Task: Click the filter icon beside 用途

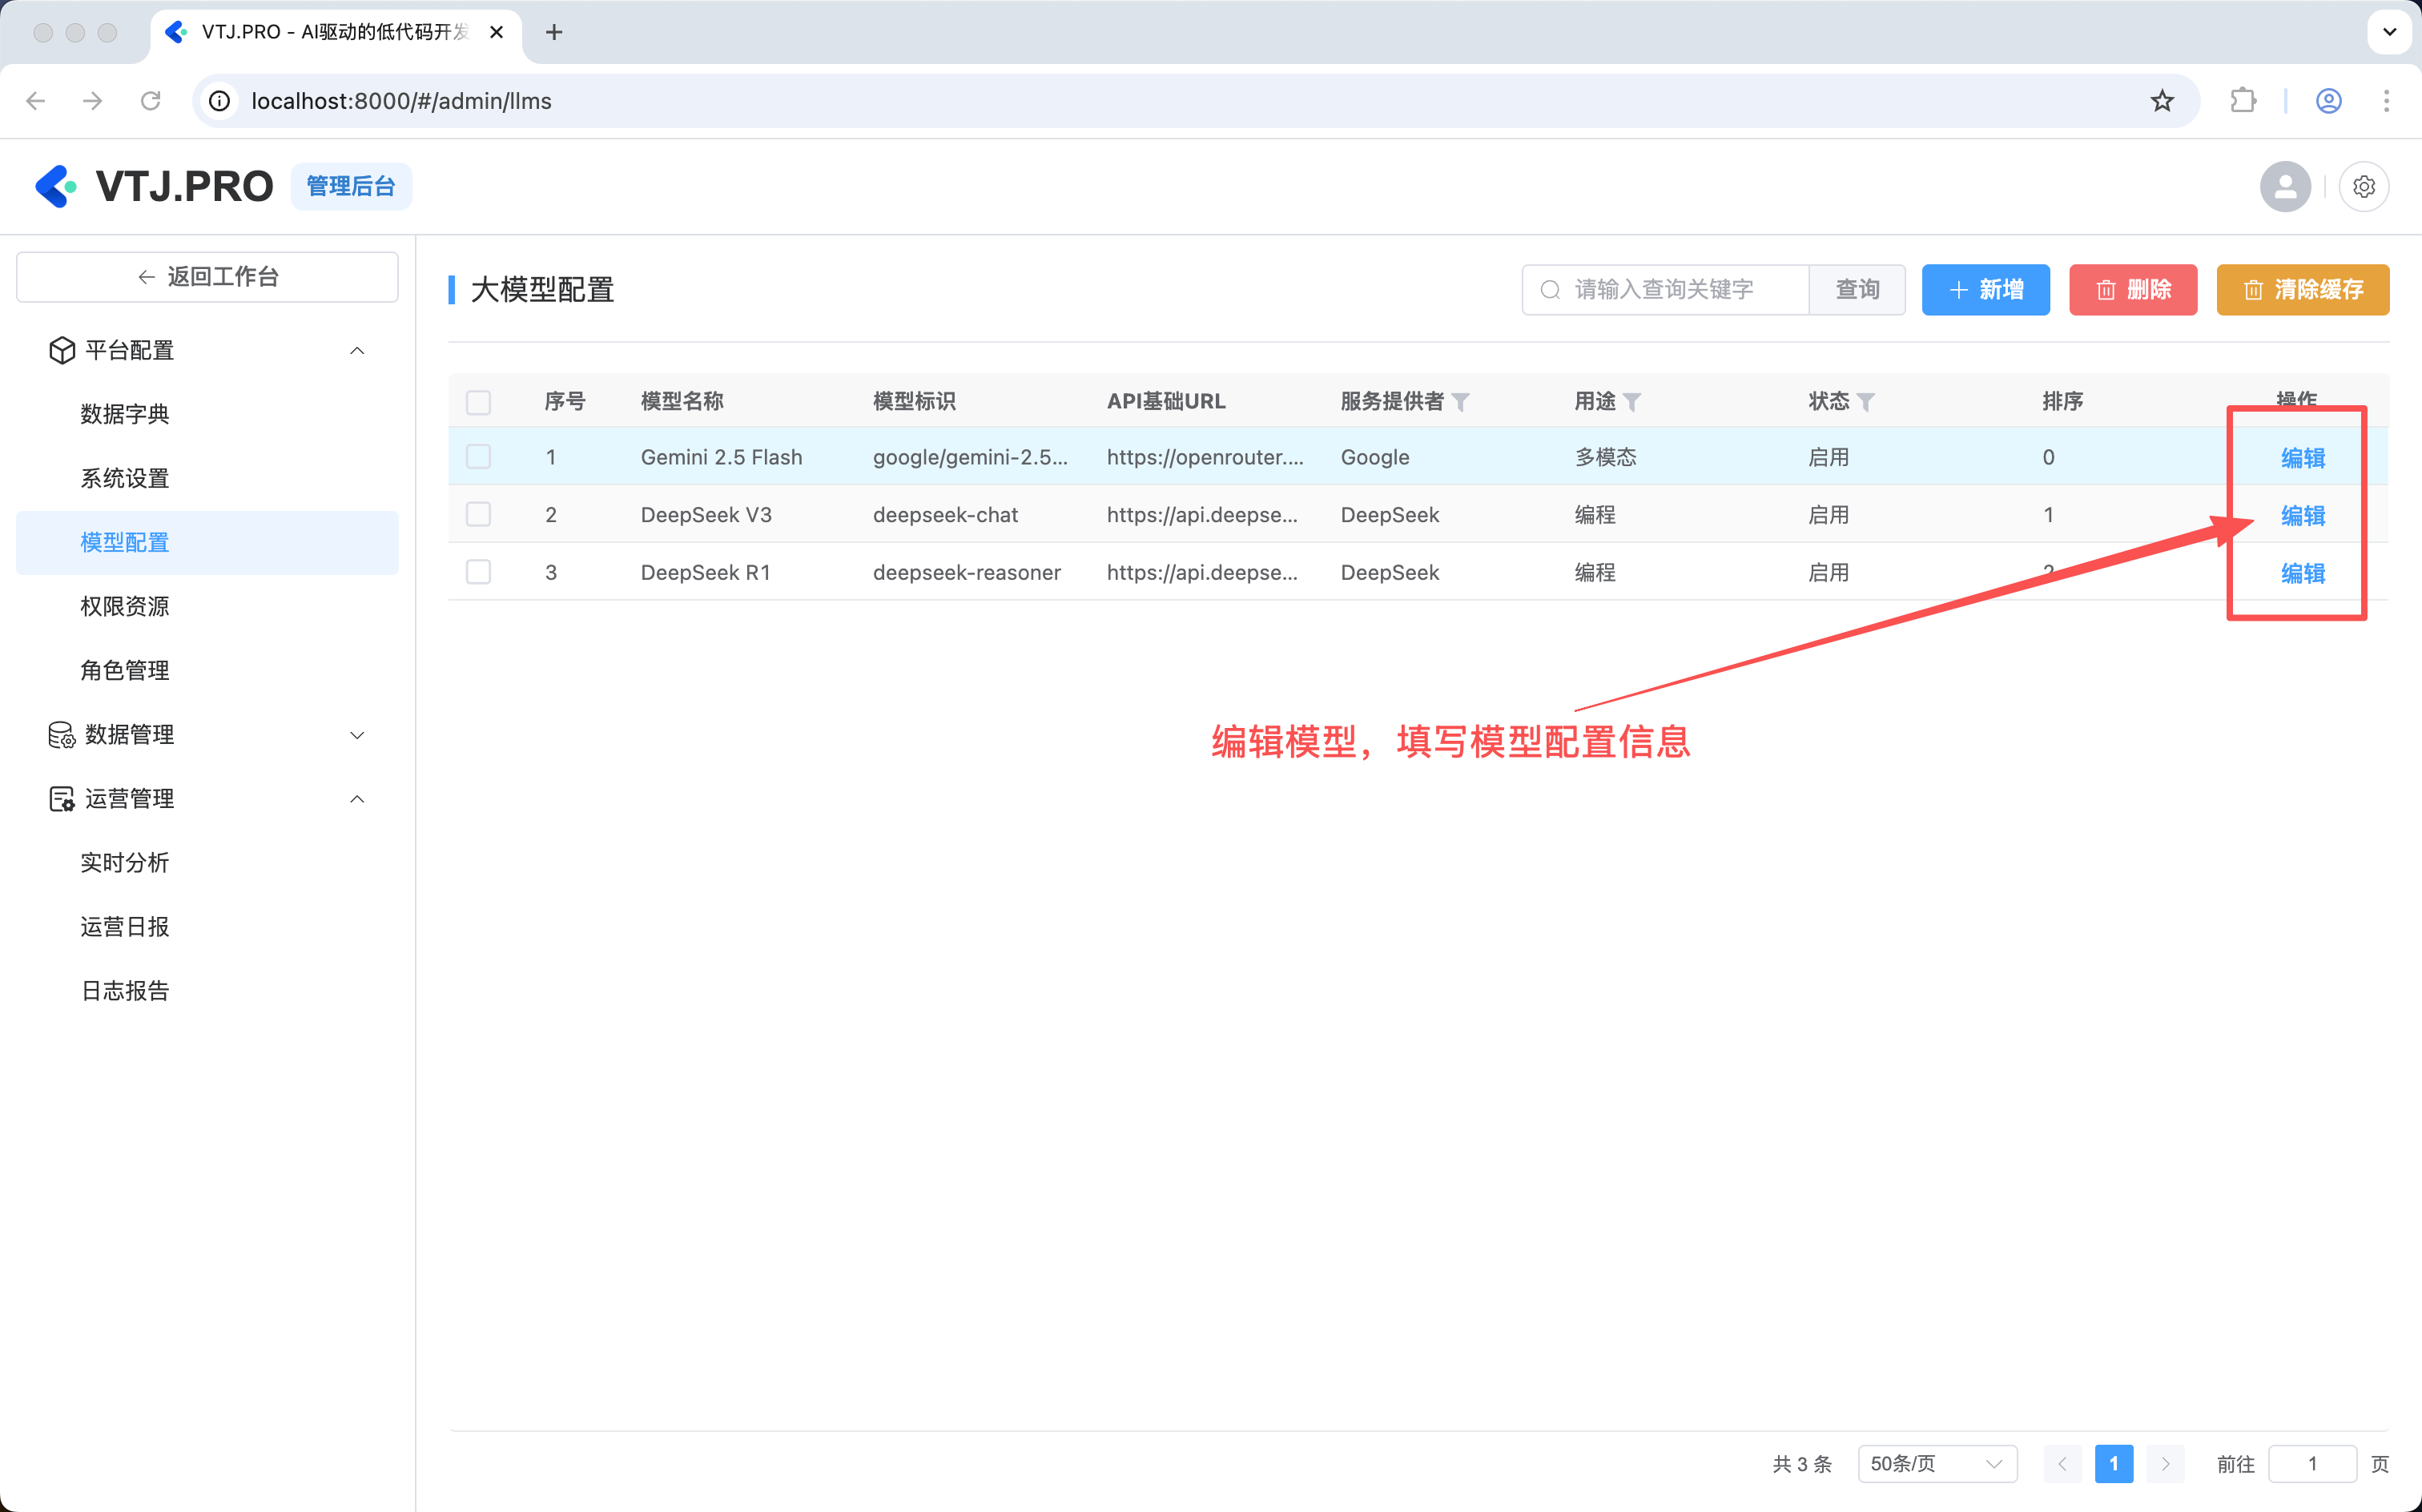Action: point(1632,402)
